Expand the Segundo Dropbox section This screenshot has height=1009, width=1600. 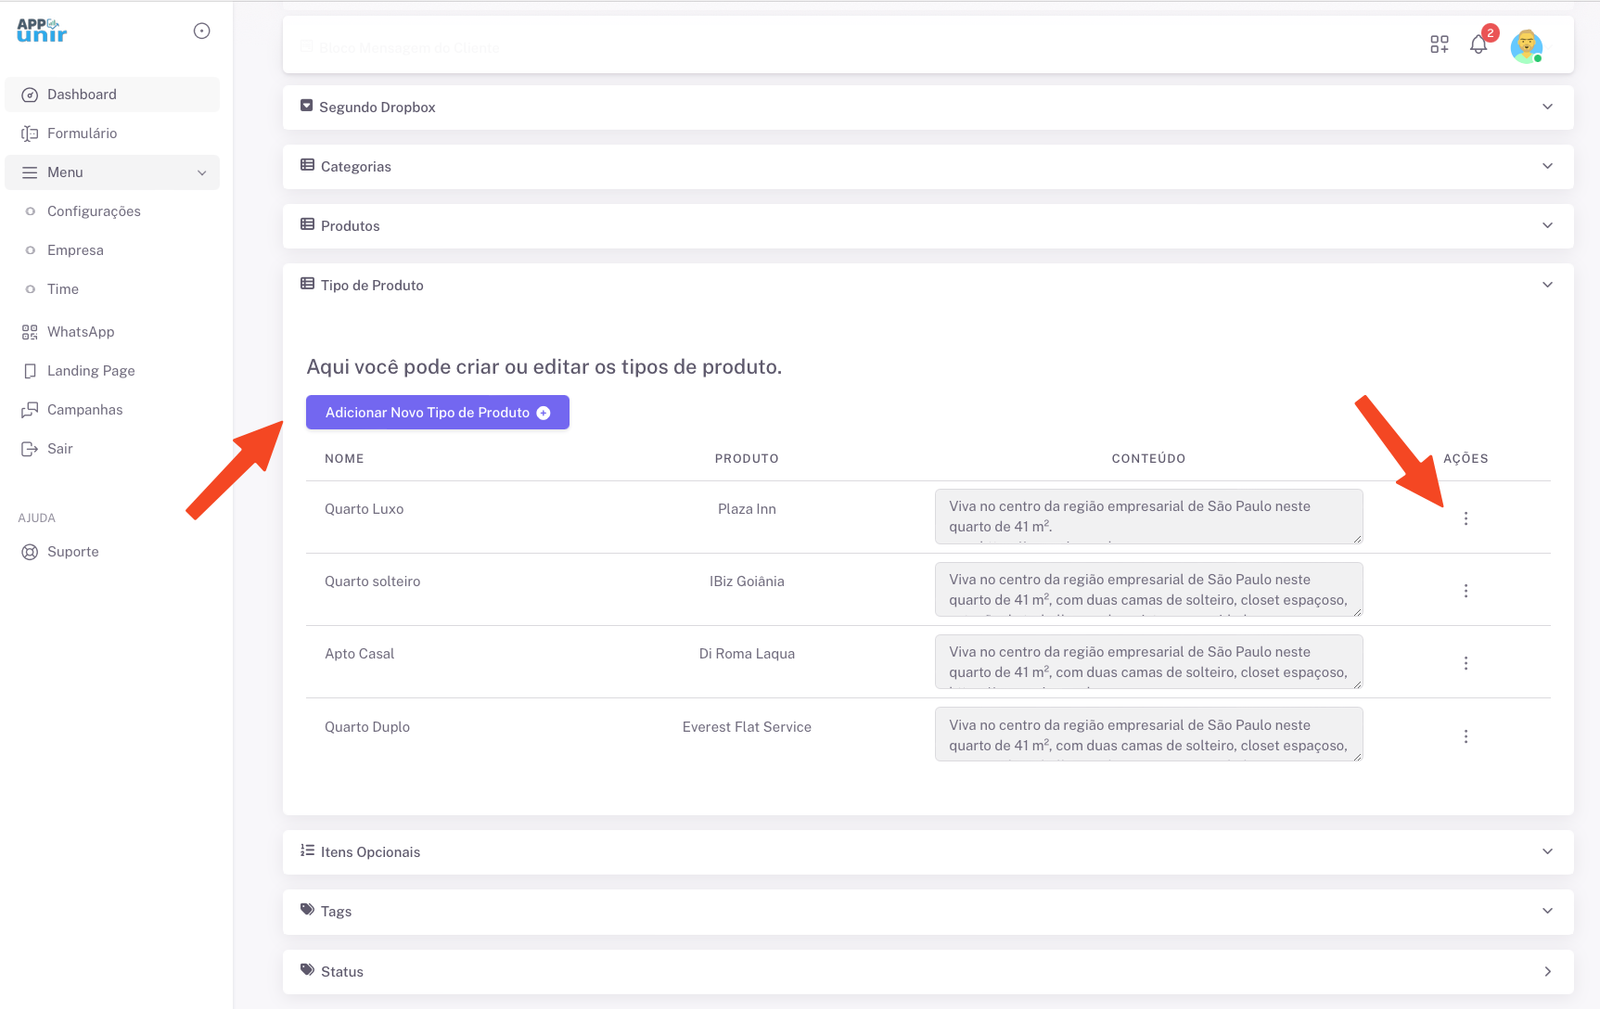point(1547,107)
